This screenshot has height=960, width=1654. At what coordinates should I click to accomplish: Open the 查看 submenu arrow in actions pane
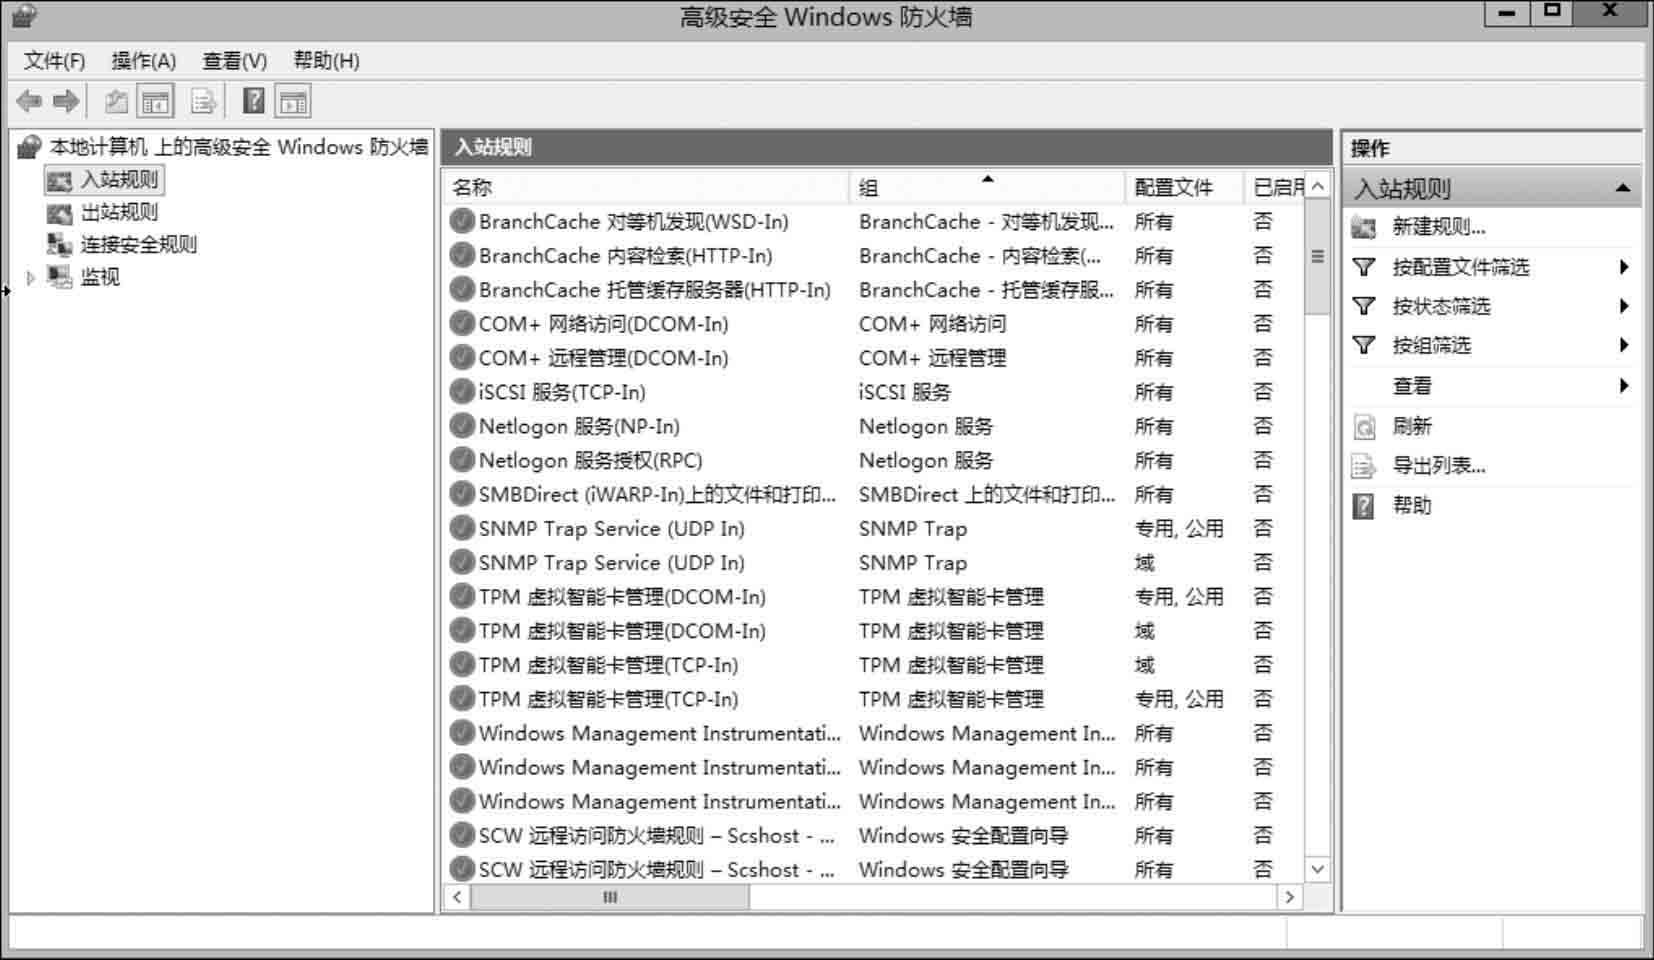click(x=1624, y=385)
